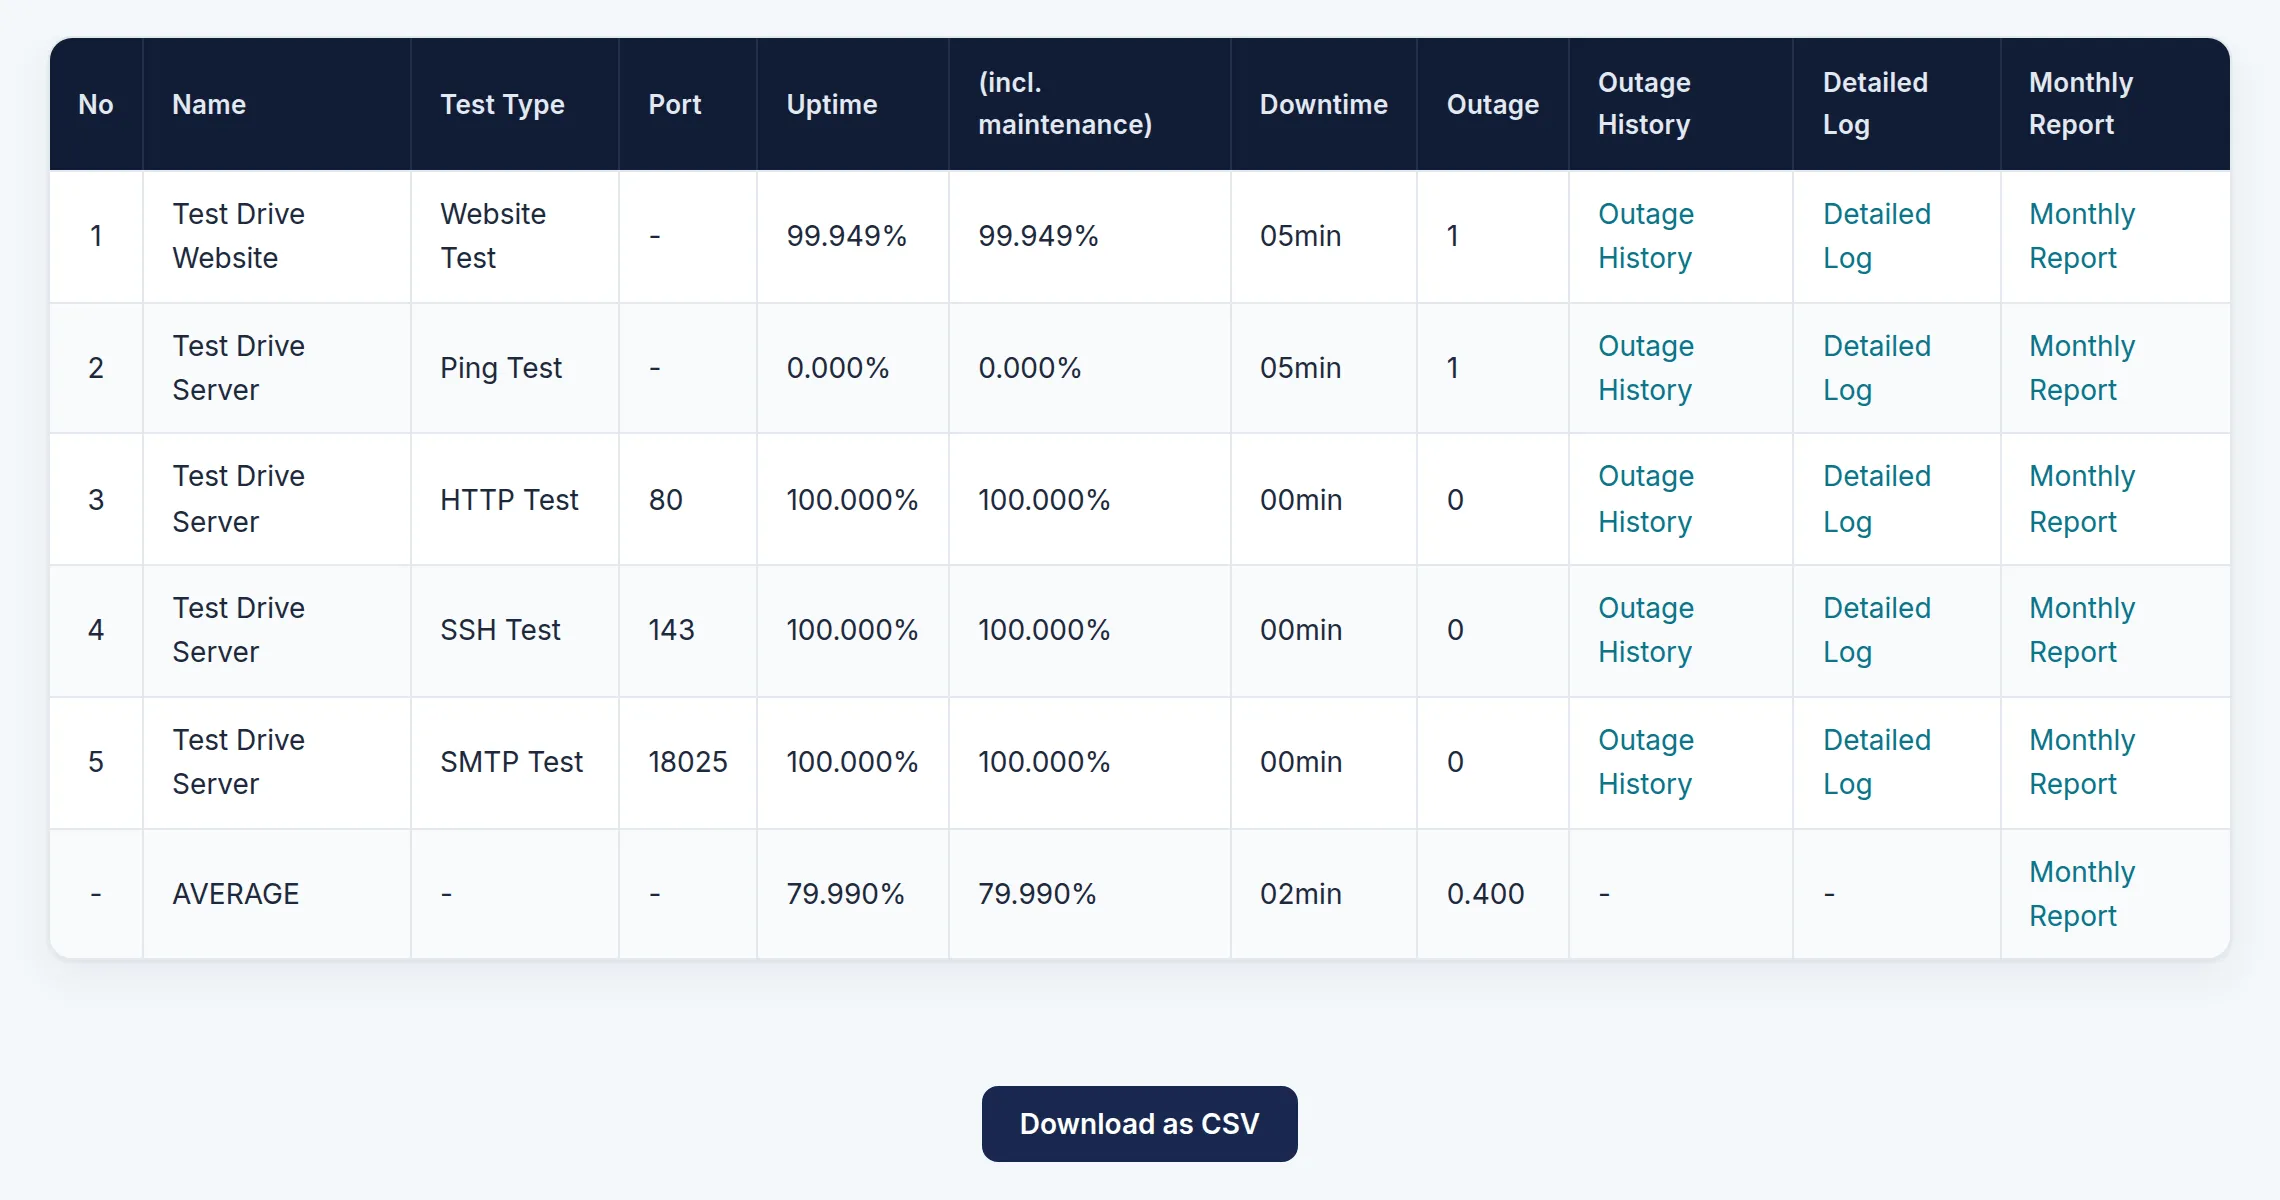View Detailed Log for Ping Test row
Image resolution: width=2280 pixels, height=1200 pixels.
pos(1876,368)
